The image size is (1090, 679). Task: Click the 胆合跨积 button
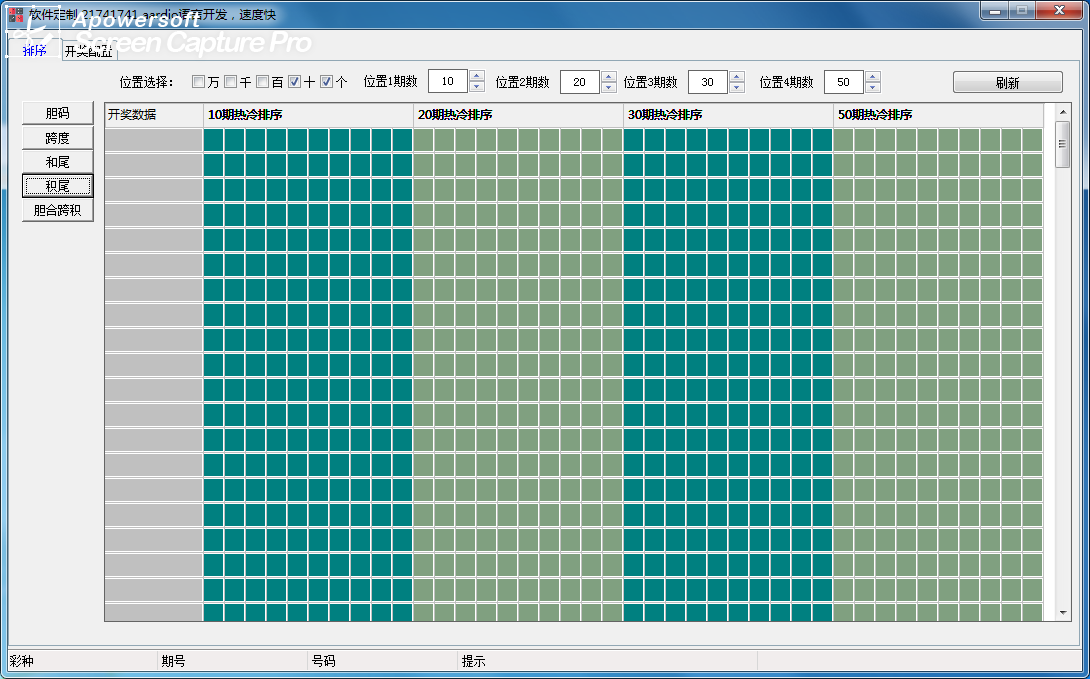point(57,210)
